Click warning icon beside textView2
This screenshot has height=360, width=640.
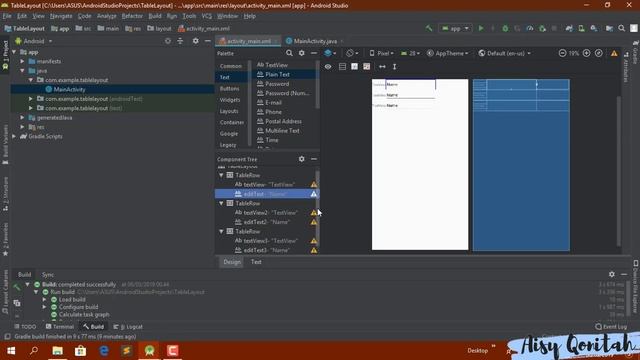point(313,213)
